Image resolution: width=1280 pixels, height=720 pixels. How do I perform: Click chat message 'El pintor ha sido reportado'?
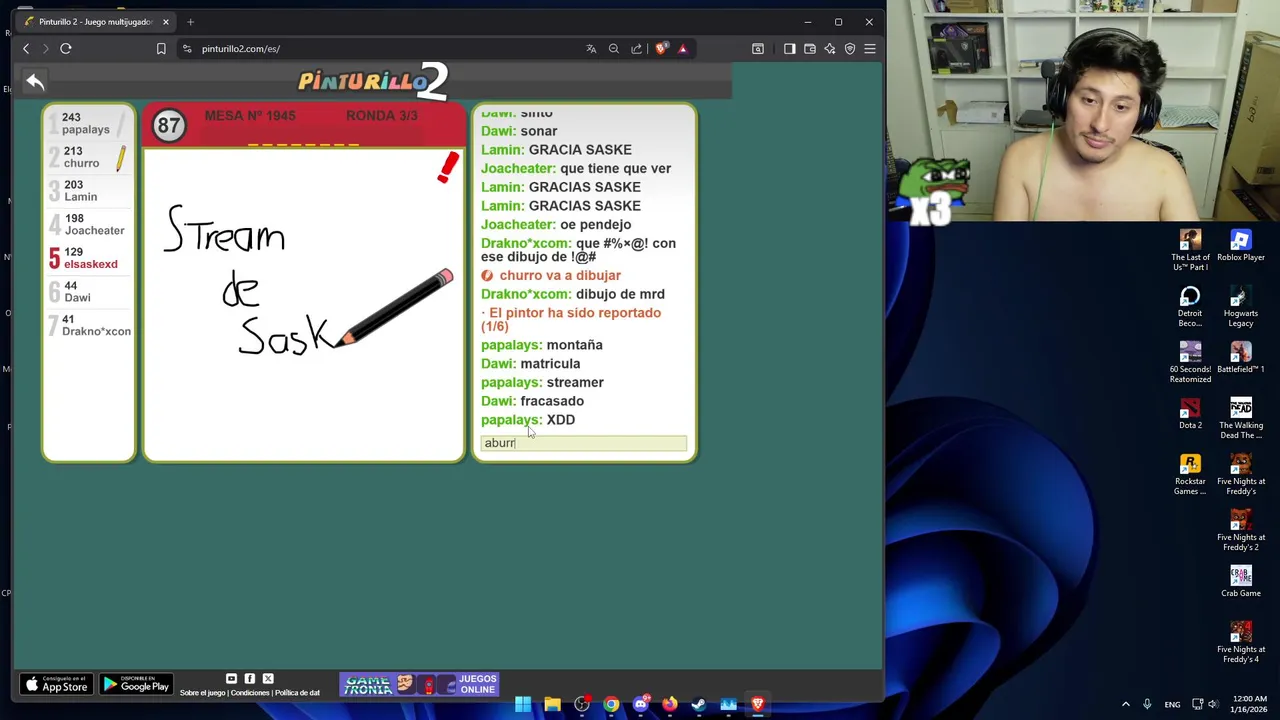pyautogui.click(x=571, y=319)
